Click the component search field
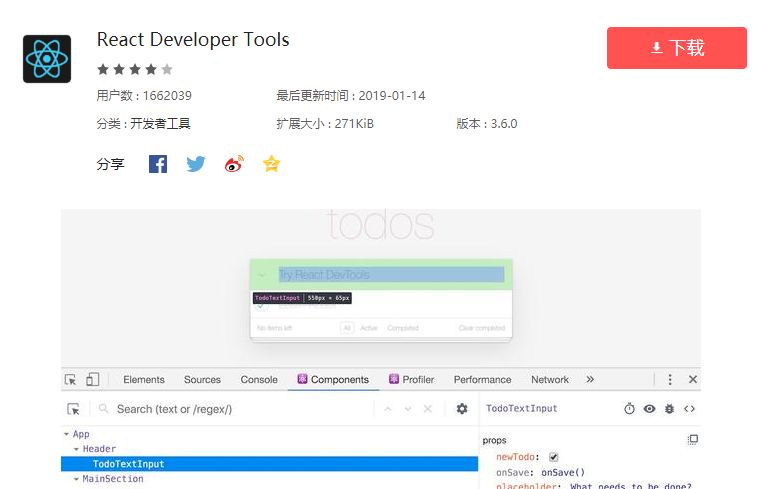This screenshot has height=489, width=764. [x=234, y=409]
